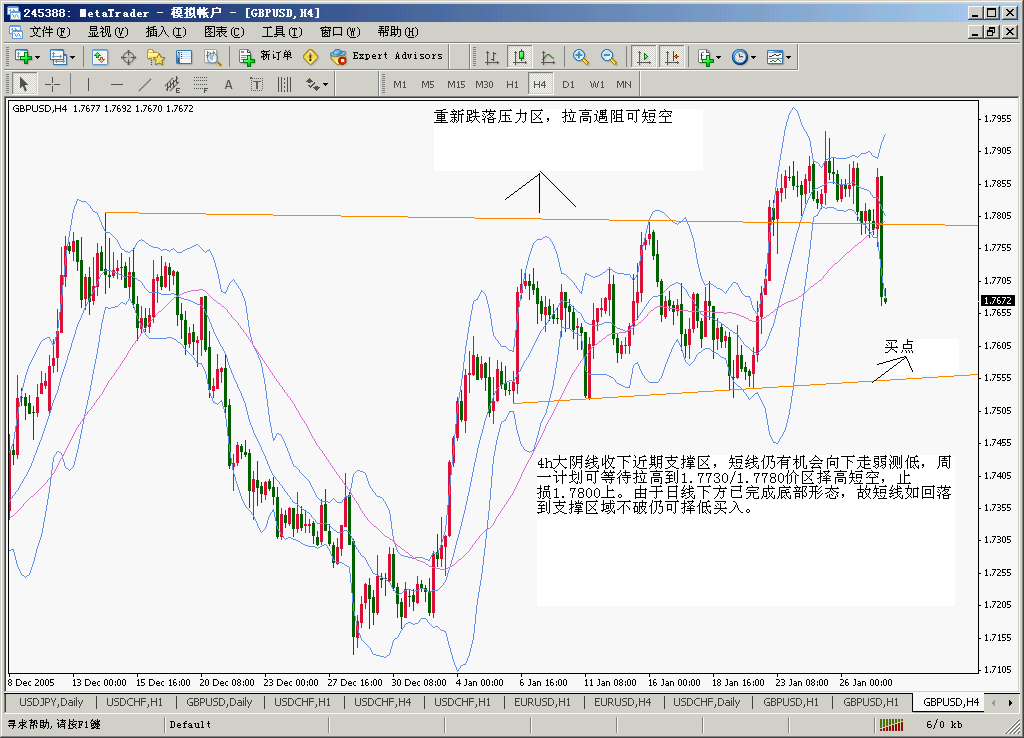Click the zoom out magnifier icon
The width and height of the screenshot is (1024, 738).
608,57
